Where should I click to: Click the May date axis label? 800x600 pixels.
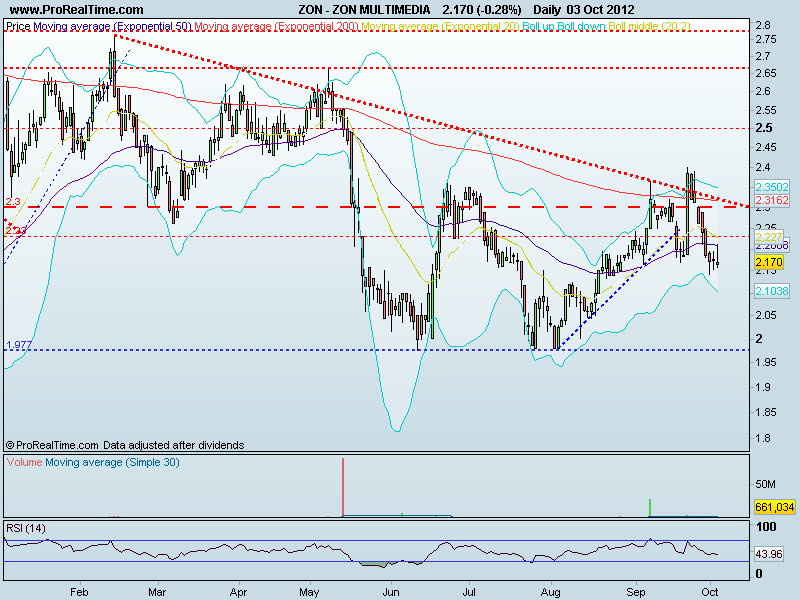(x=309, y=592)
